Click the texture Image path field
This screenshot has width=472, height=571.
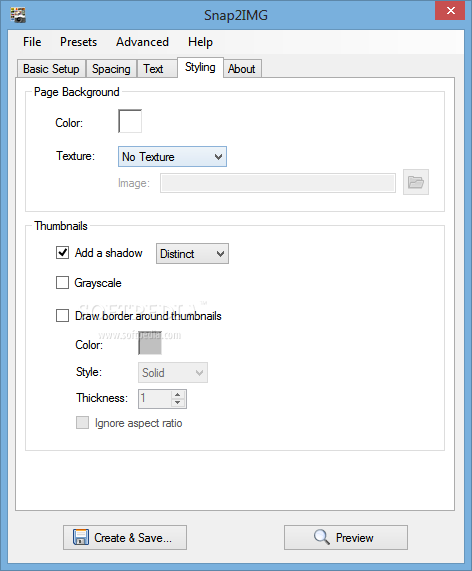point(278,183)
